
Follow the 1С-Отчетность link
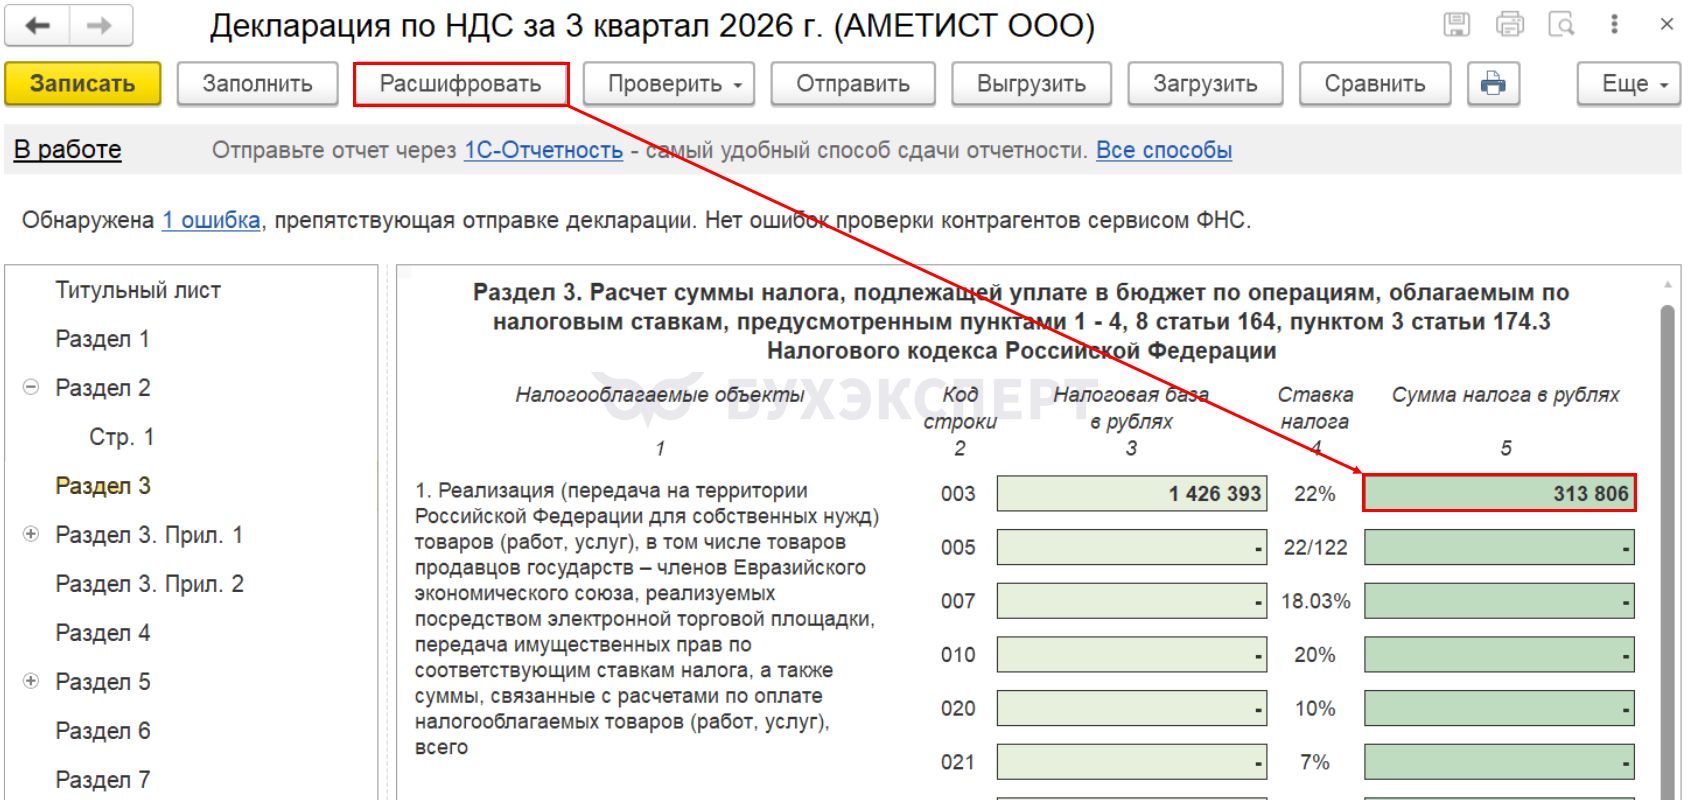[543, 150]
